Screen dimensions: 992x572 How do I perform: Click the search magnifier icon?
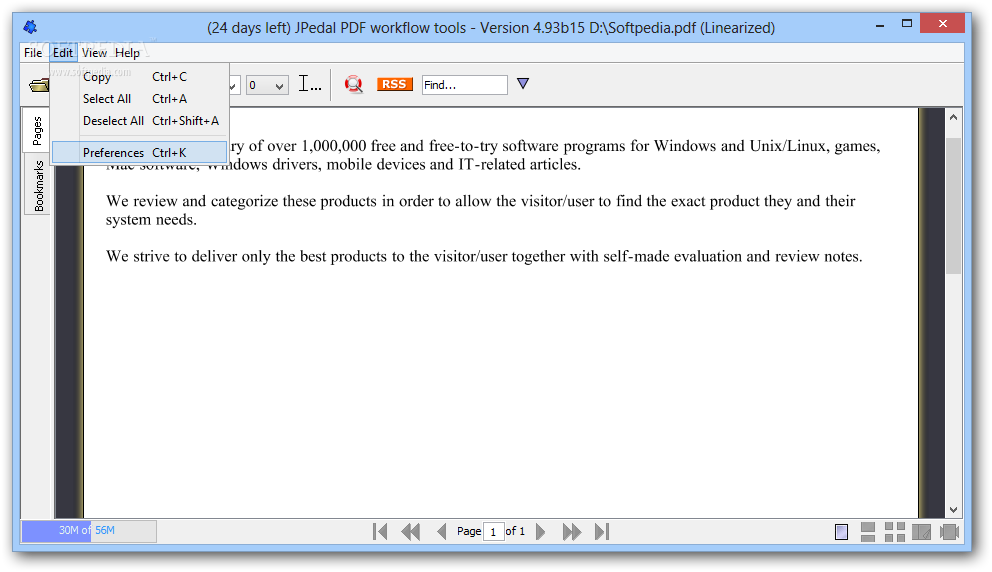tap(354, 84)
